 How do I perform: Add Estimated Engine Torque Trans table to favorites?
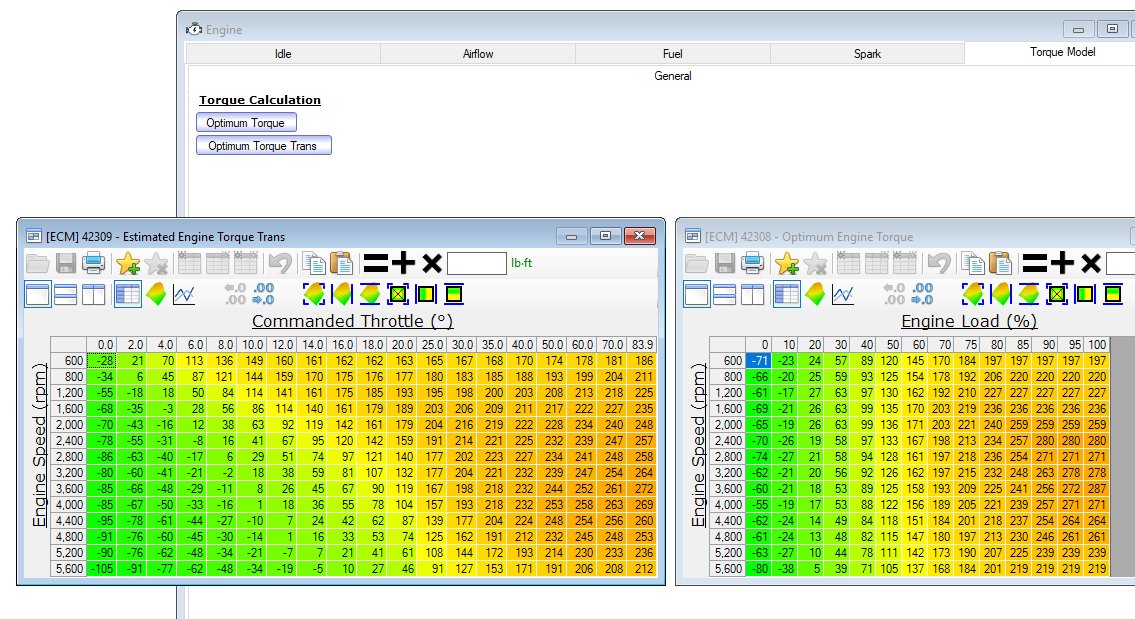[127, 263]
